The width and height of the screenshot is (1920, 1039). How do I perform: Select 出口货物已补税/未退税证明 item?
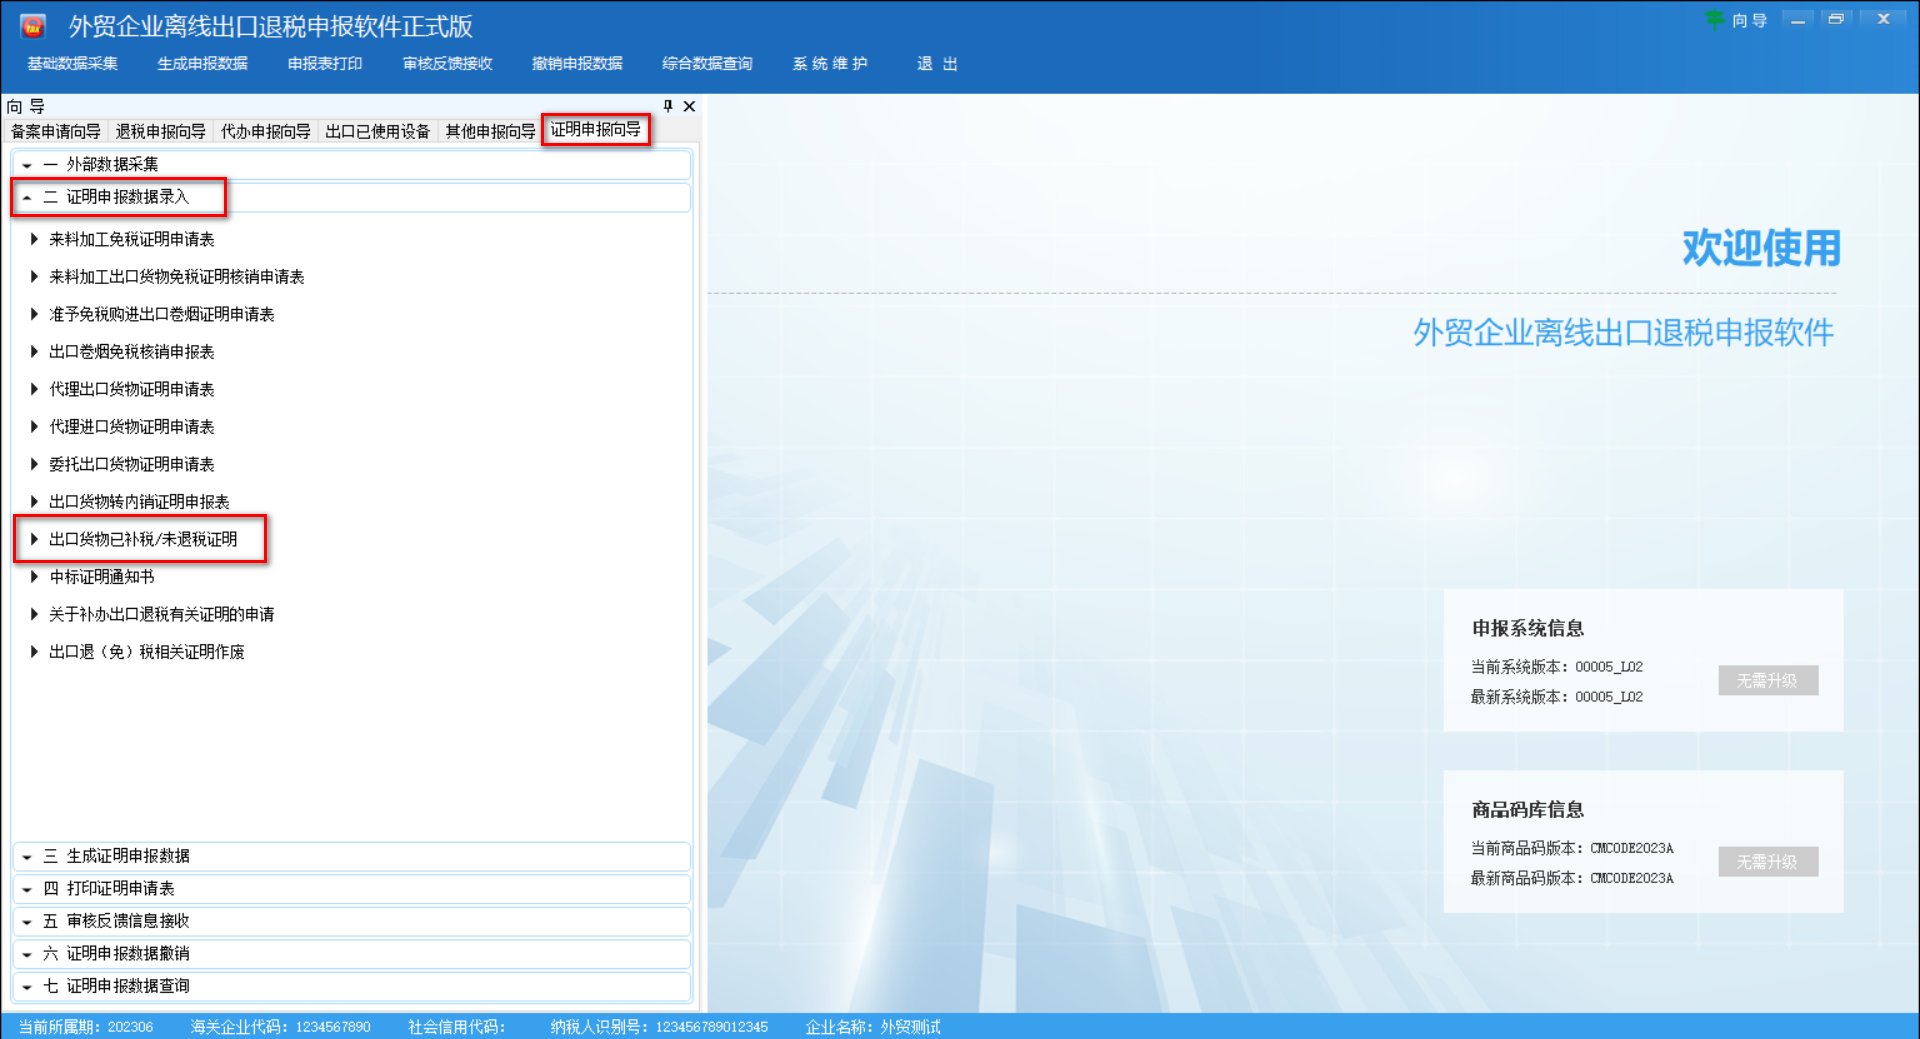coord(142,539)
